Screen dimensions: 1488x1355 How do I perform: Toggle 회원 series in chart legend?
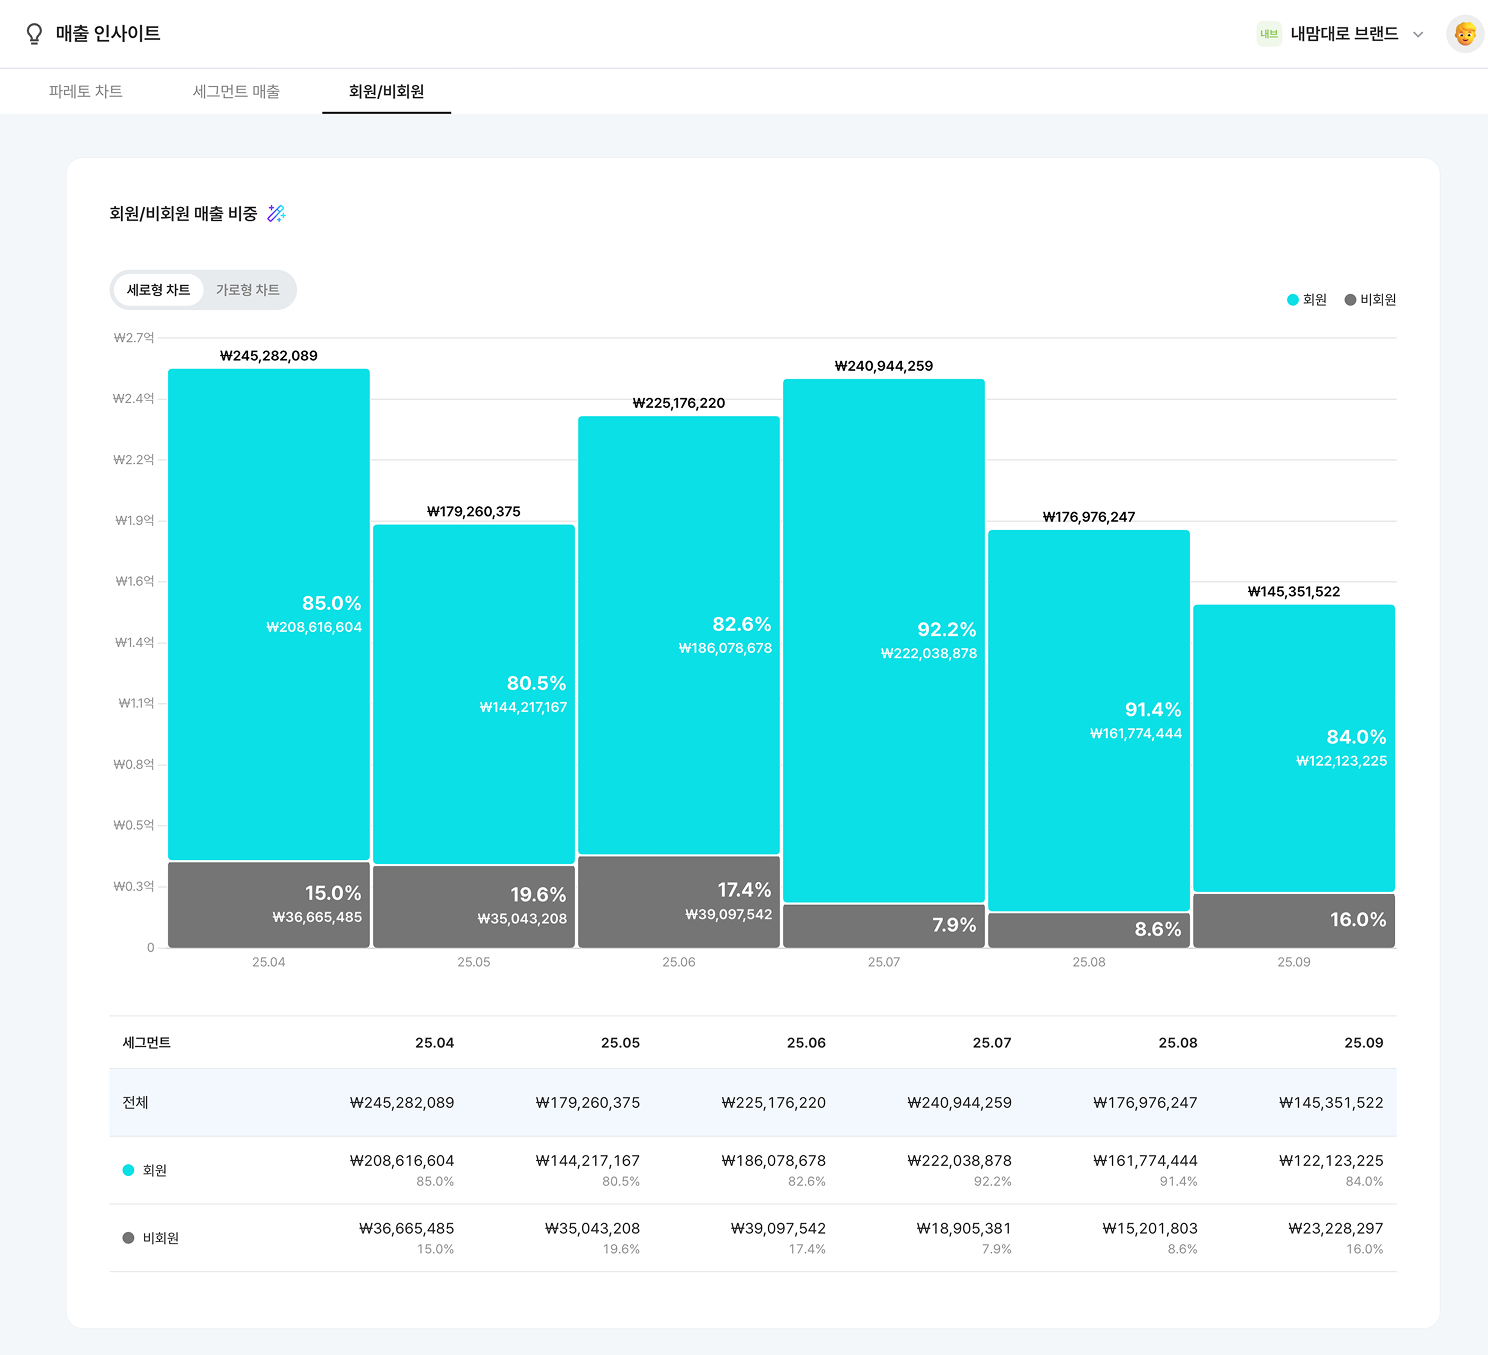1306,300
